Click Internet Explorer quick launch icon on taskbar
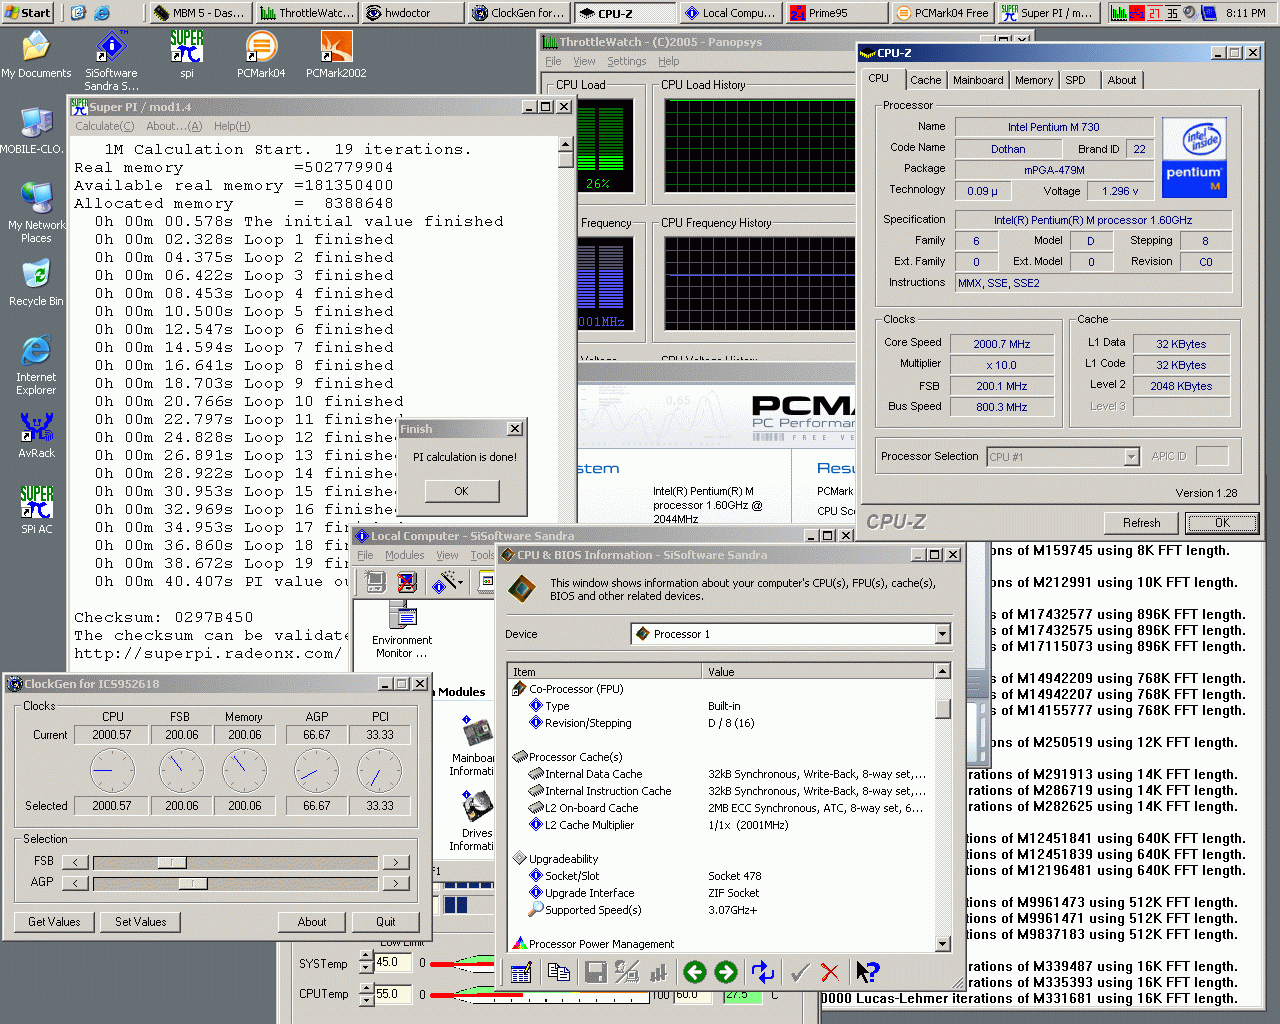Image resolution: width=1280 pixels, height=1024 pixels. (102, 13)
